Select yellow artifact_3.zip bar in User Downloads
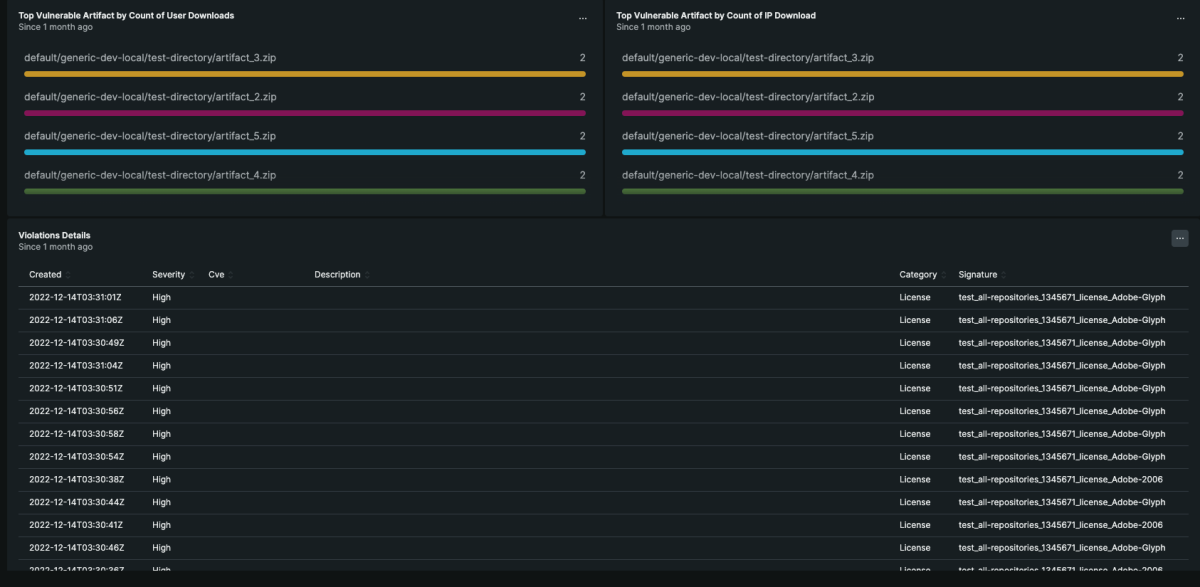 304,74
